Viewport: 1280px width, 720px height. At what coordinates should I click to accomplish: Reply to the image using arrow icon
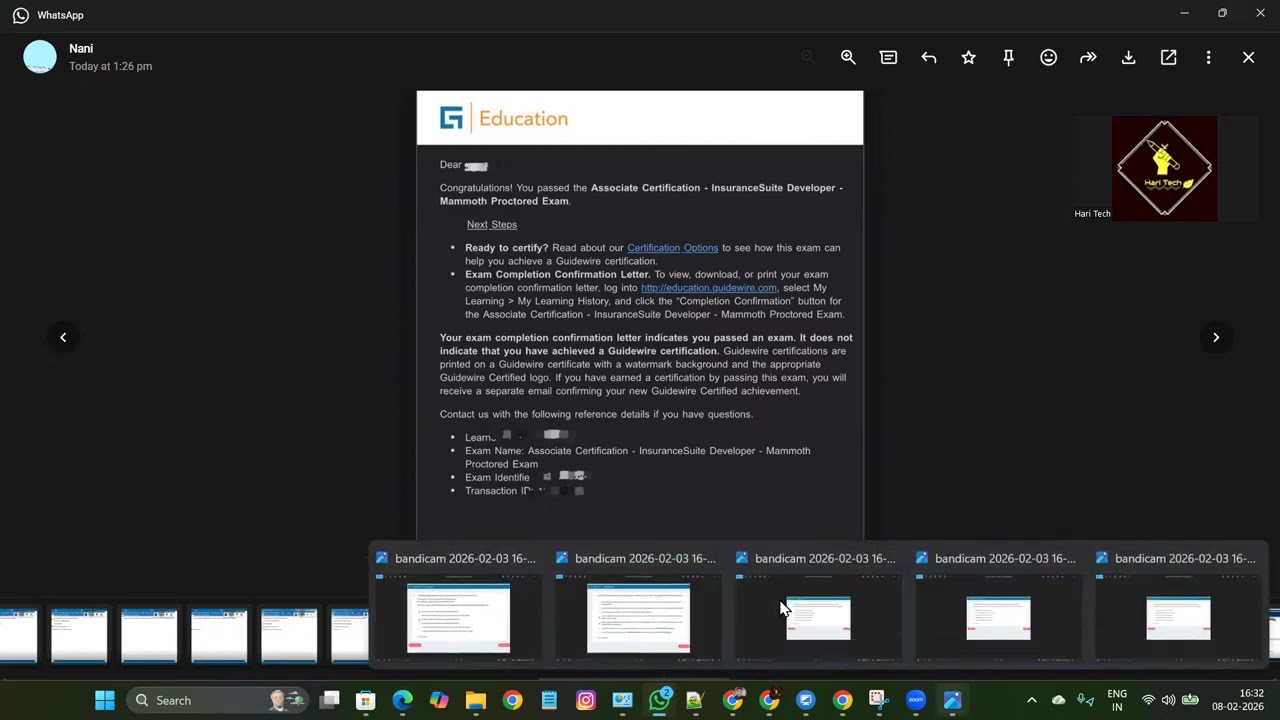[x=928, y=58]
